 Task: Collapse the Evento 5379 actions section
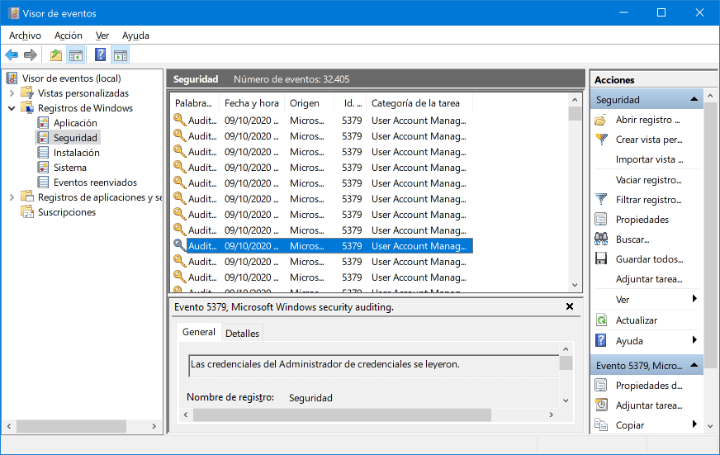(694, 365)
